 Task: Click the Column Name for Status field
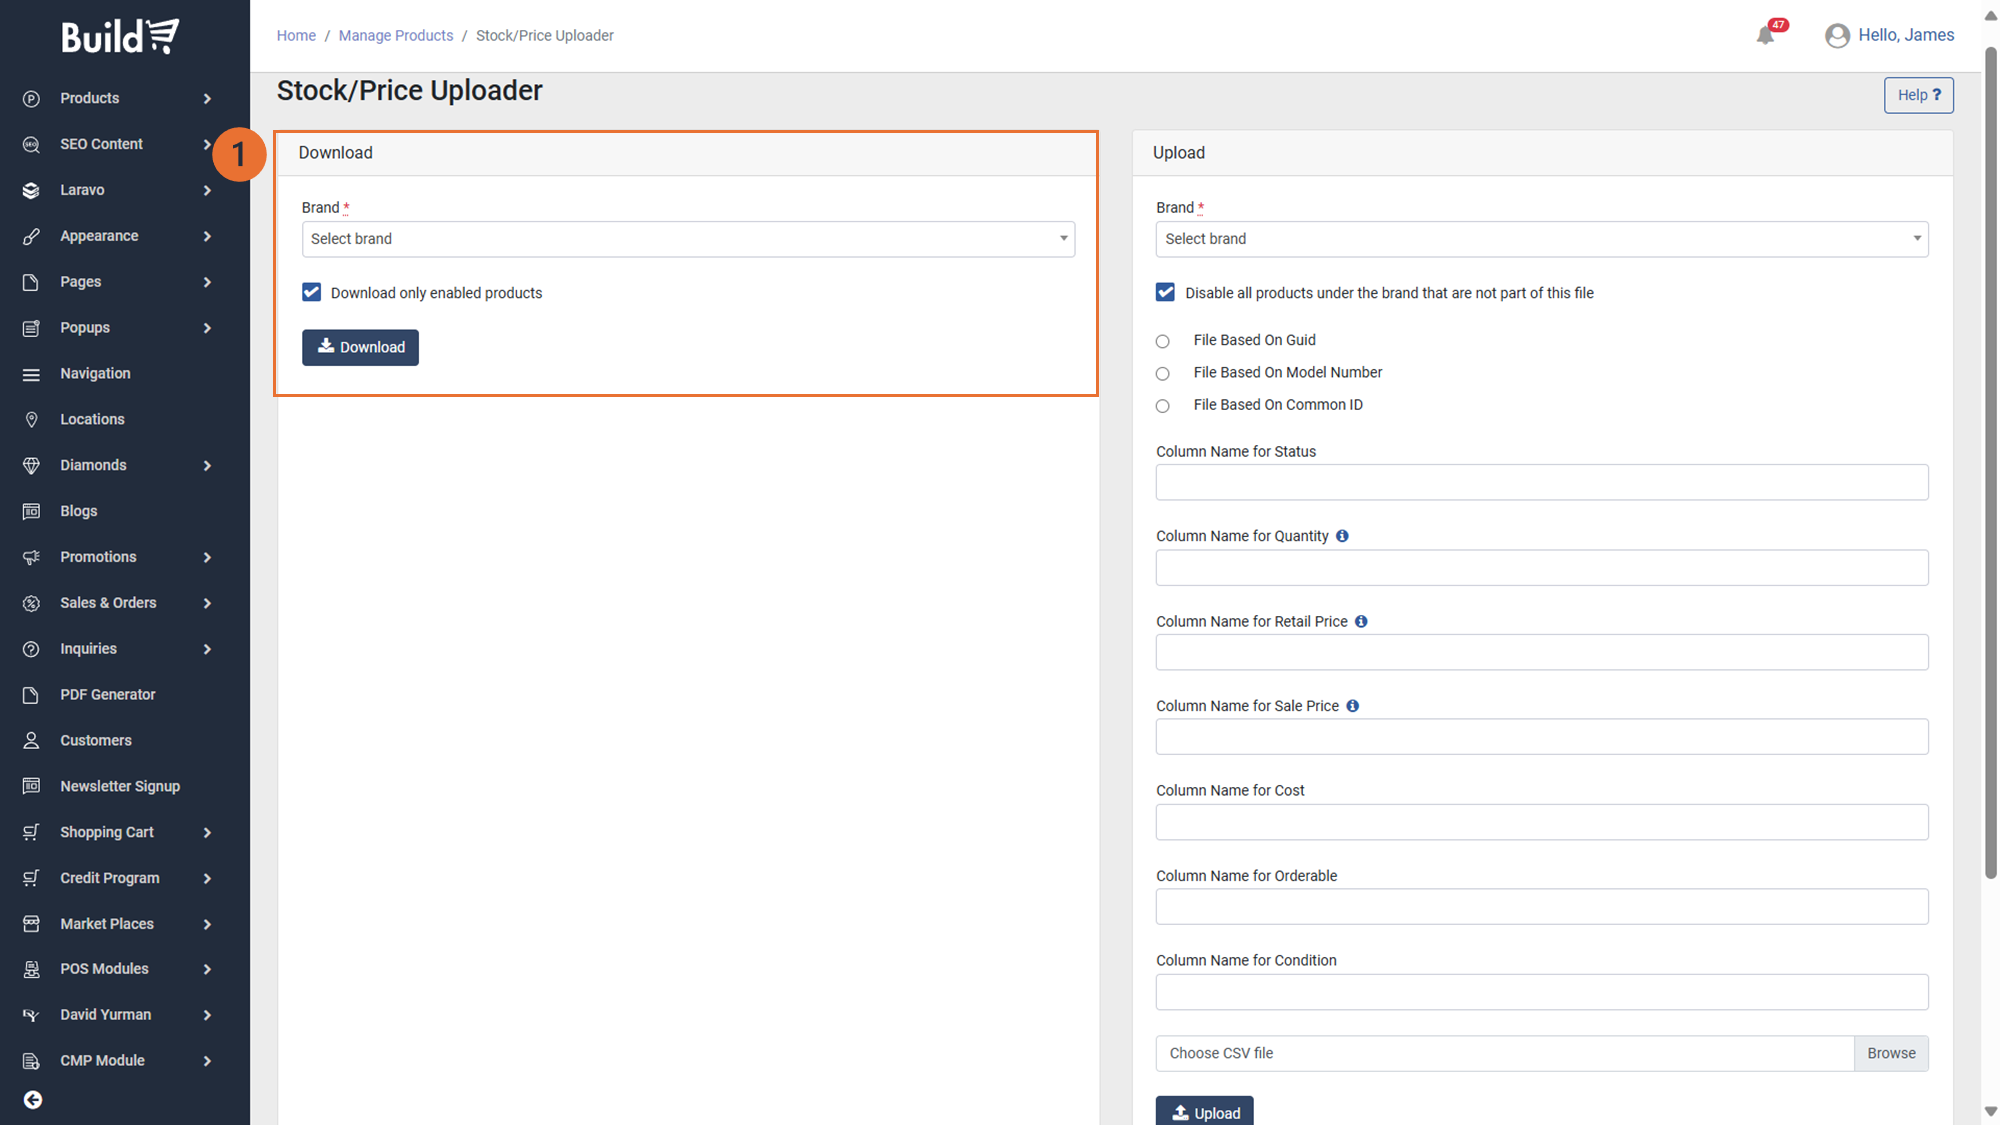1541,482
